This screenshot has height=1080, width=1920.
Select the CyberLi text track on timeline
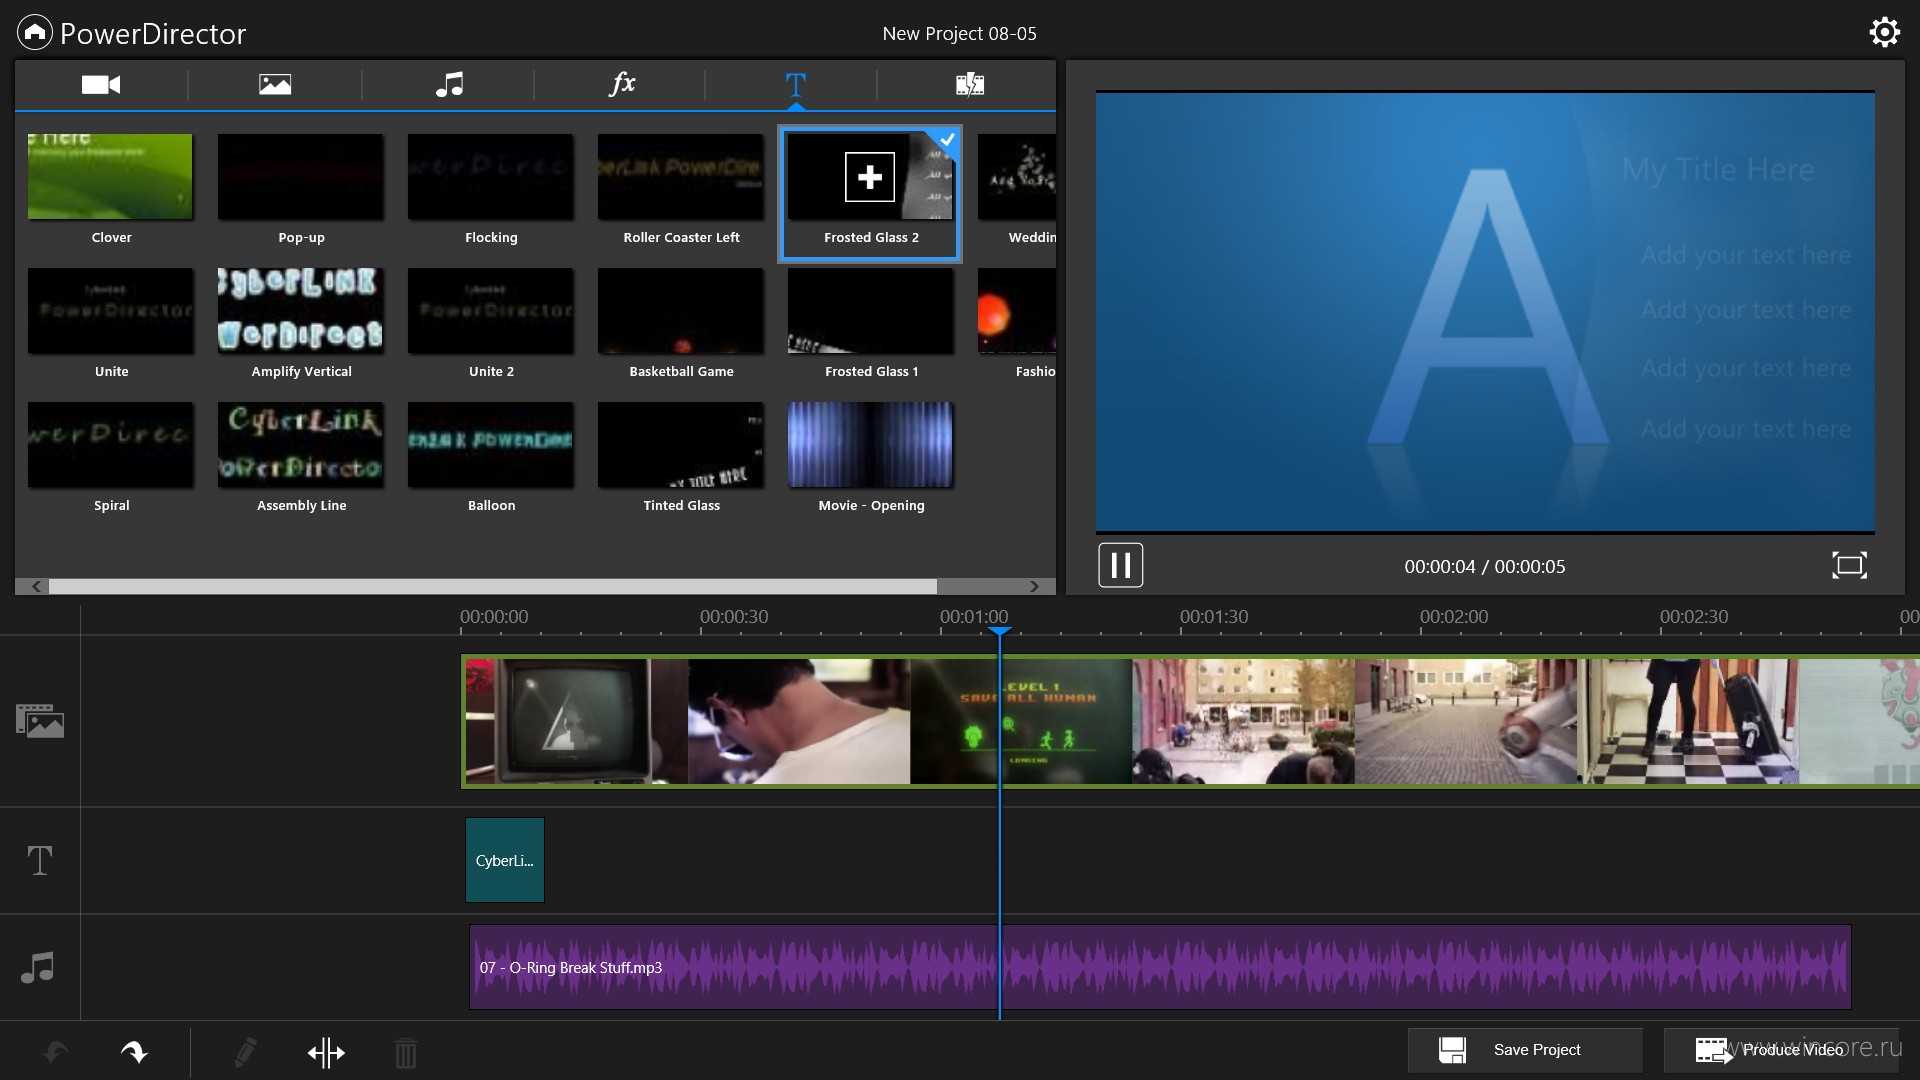[504, 858]
